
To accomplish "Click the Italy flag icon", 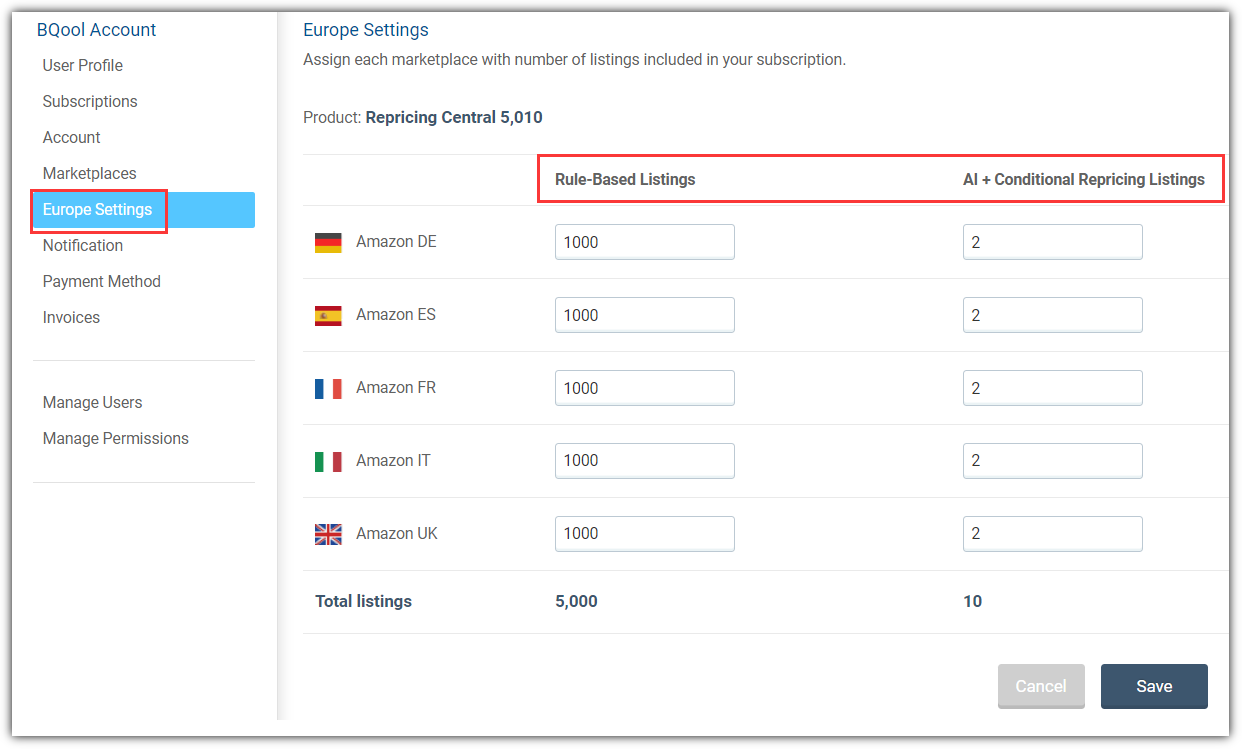I will coord(328,461).
